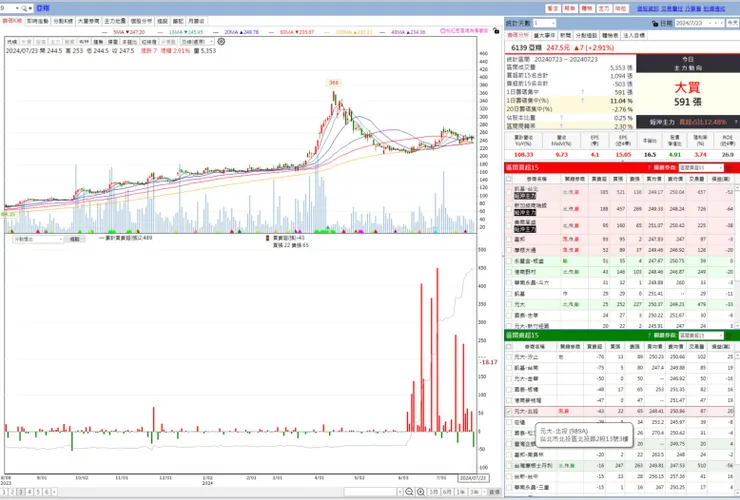
Task: Open help icon beside 佔股本比重
Action: (x=561, y=118)
